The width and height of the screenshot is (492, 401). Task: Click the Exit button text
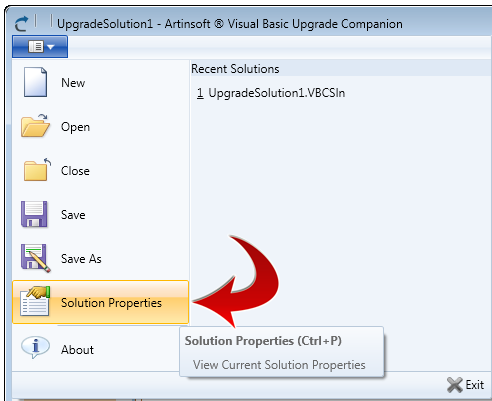pos(475,385)
